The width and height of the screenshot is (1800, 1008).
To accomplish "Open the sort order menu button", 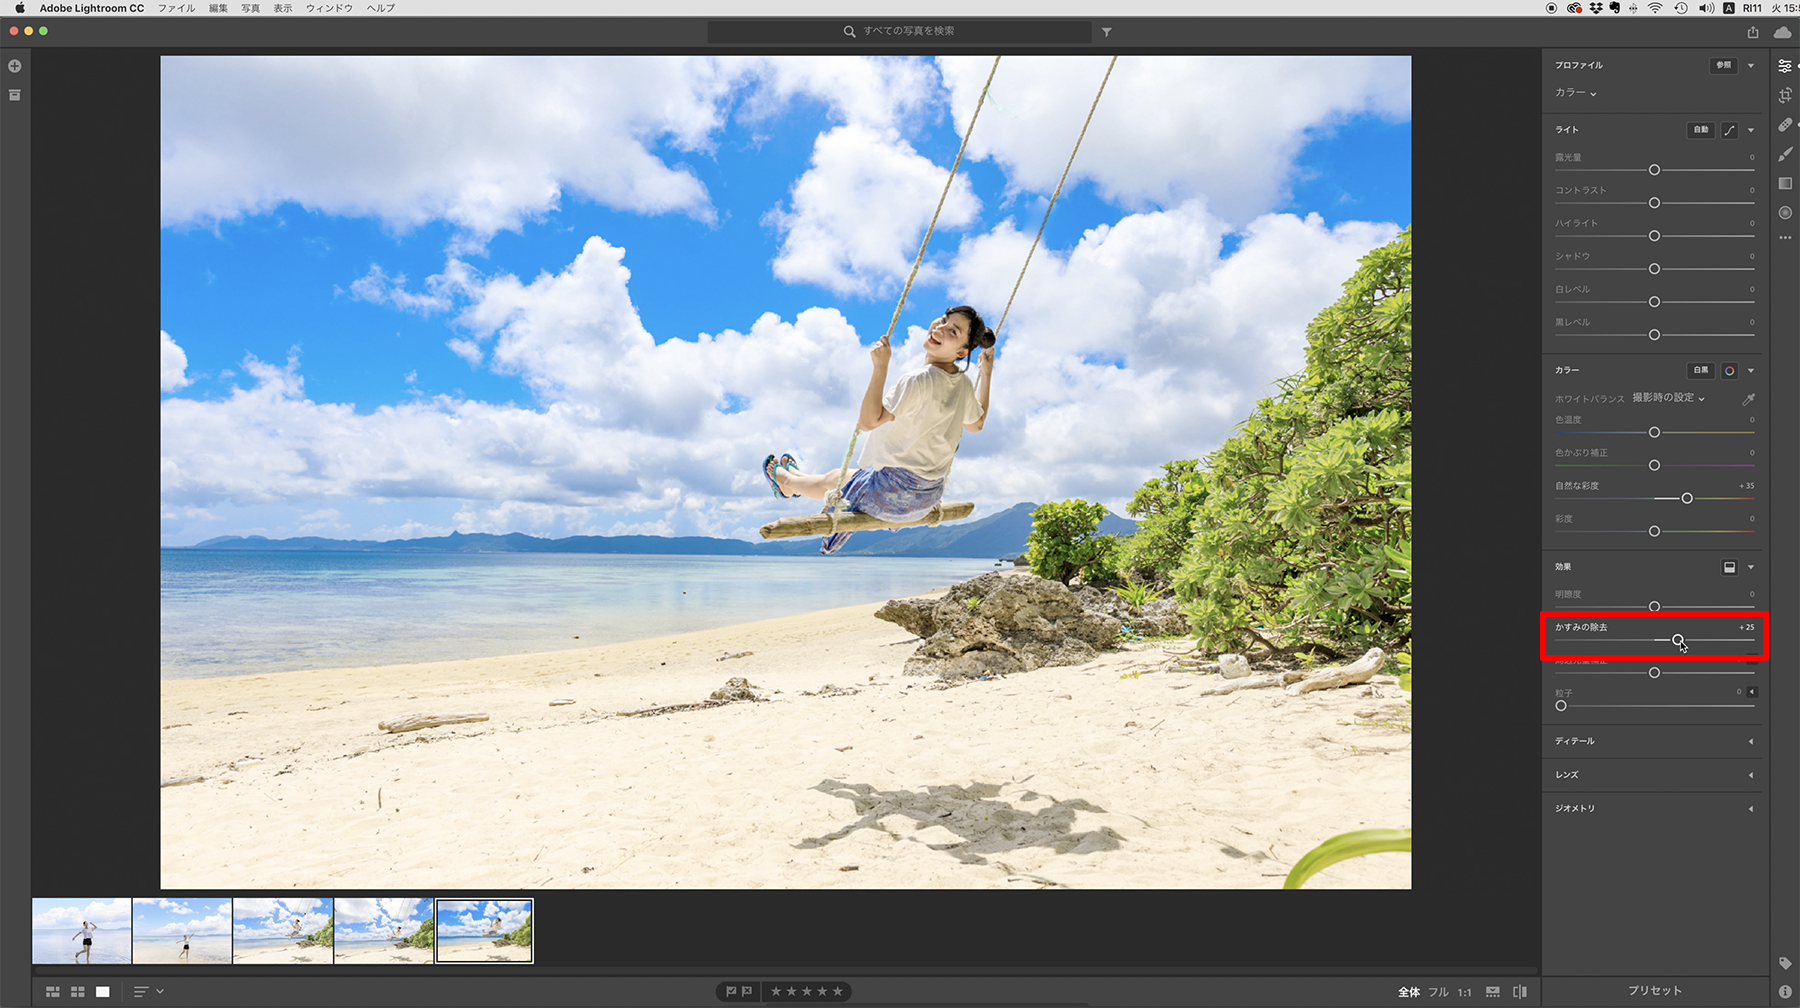I will coord(148,992).
